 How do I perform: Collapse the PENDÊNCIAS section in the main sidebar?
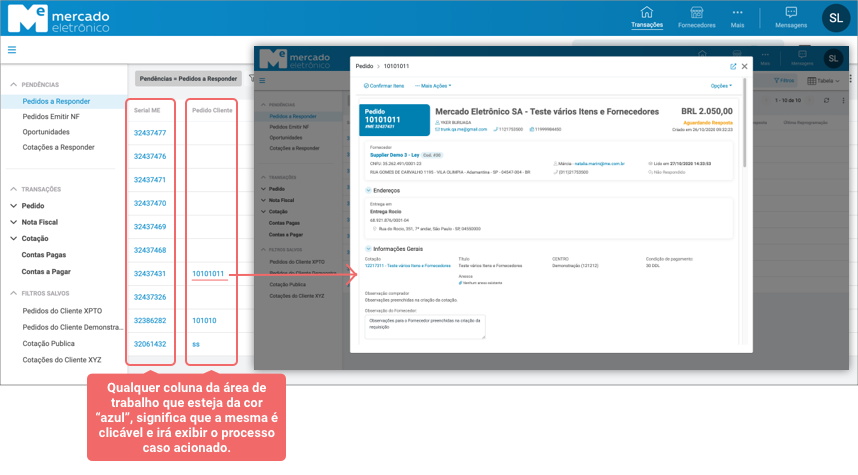[x=14, y=85]
